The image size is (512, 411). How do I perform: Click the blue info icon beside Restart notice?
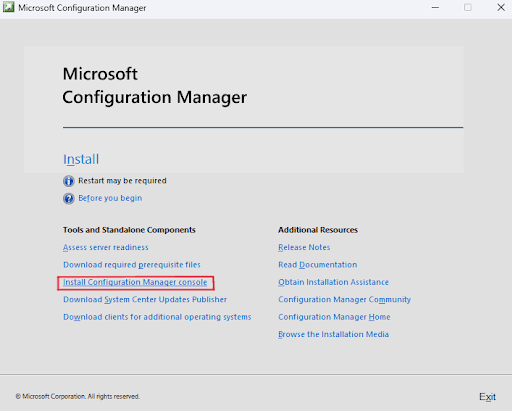69,181
